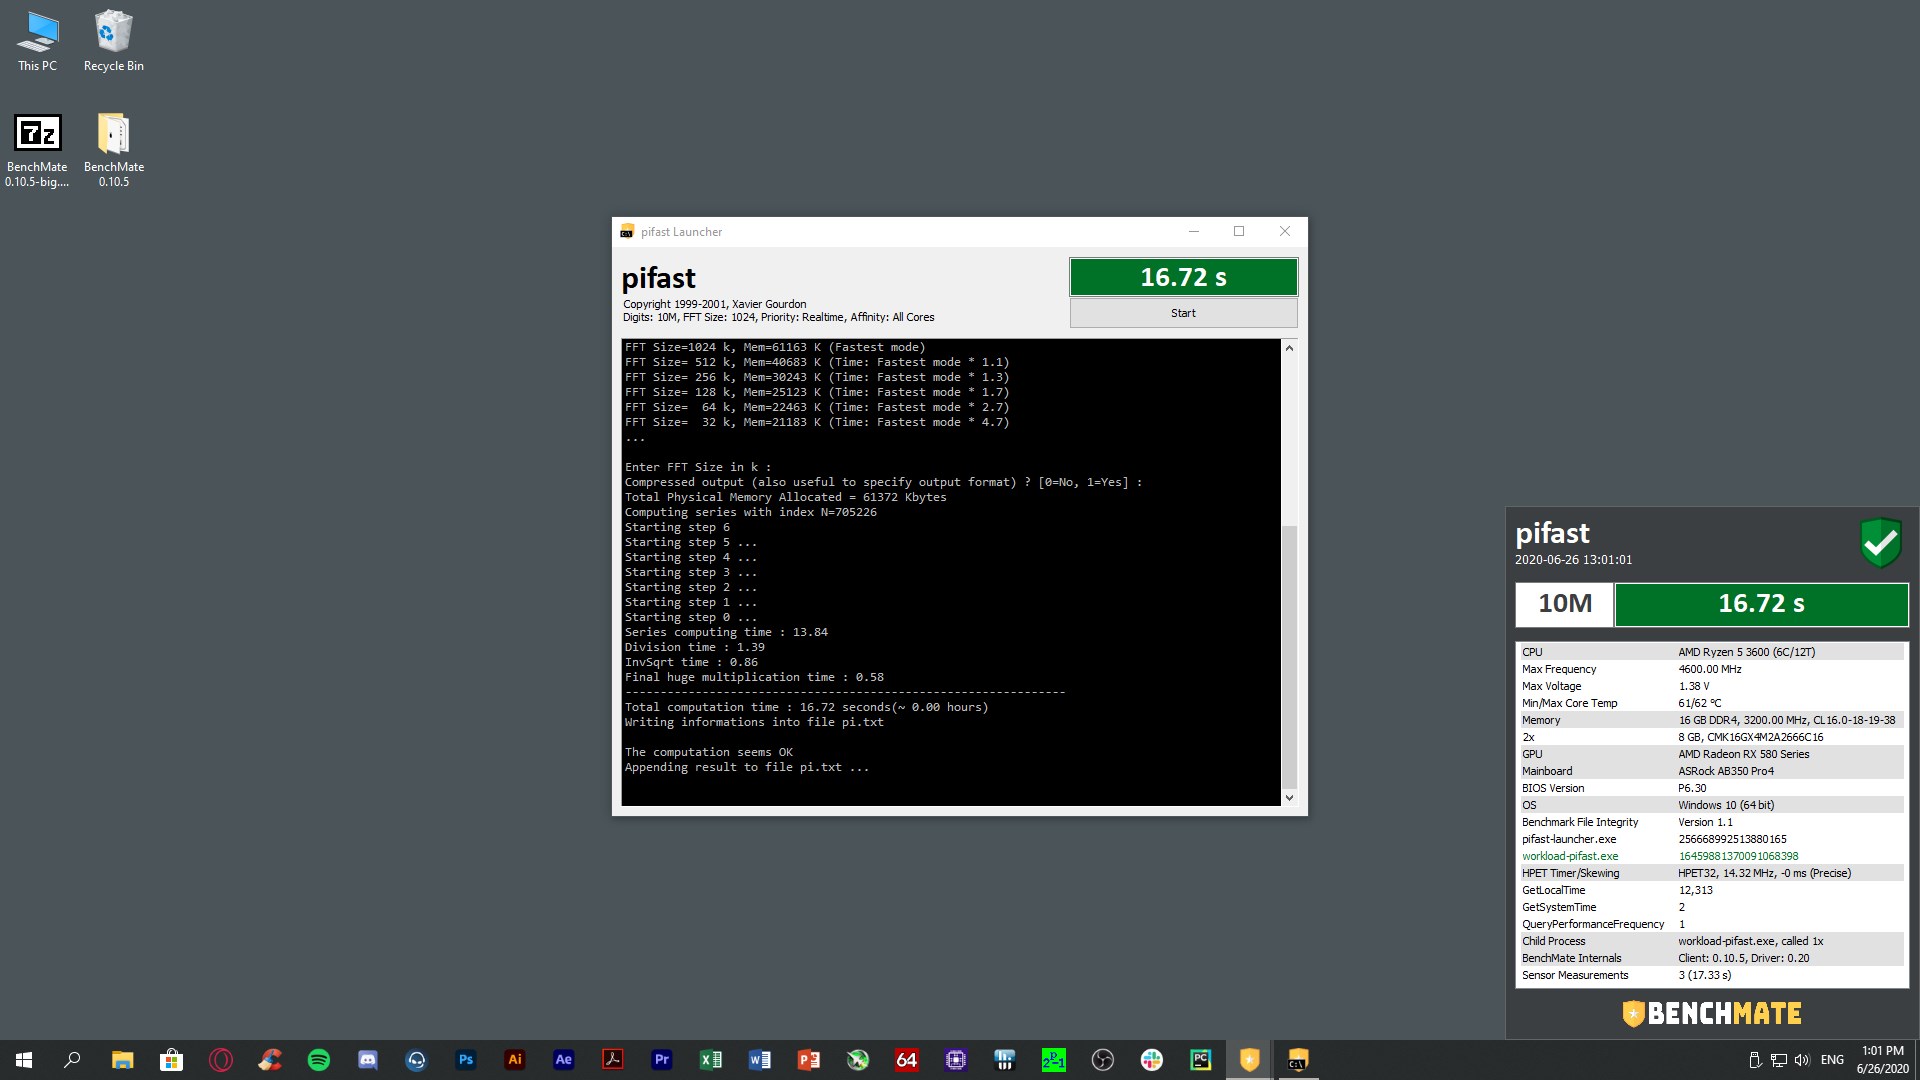Viewport: 1920px width, 1080px height.
Task: Click the Max Frequency value 4600.00 MHz
Action: [x=1709, y=669]
